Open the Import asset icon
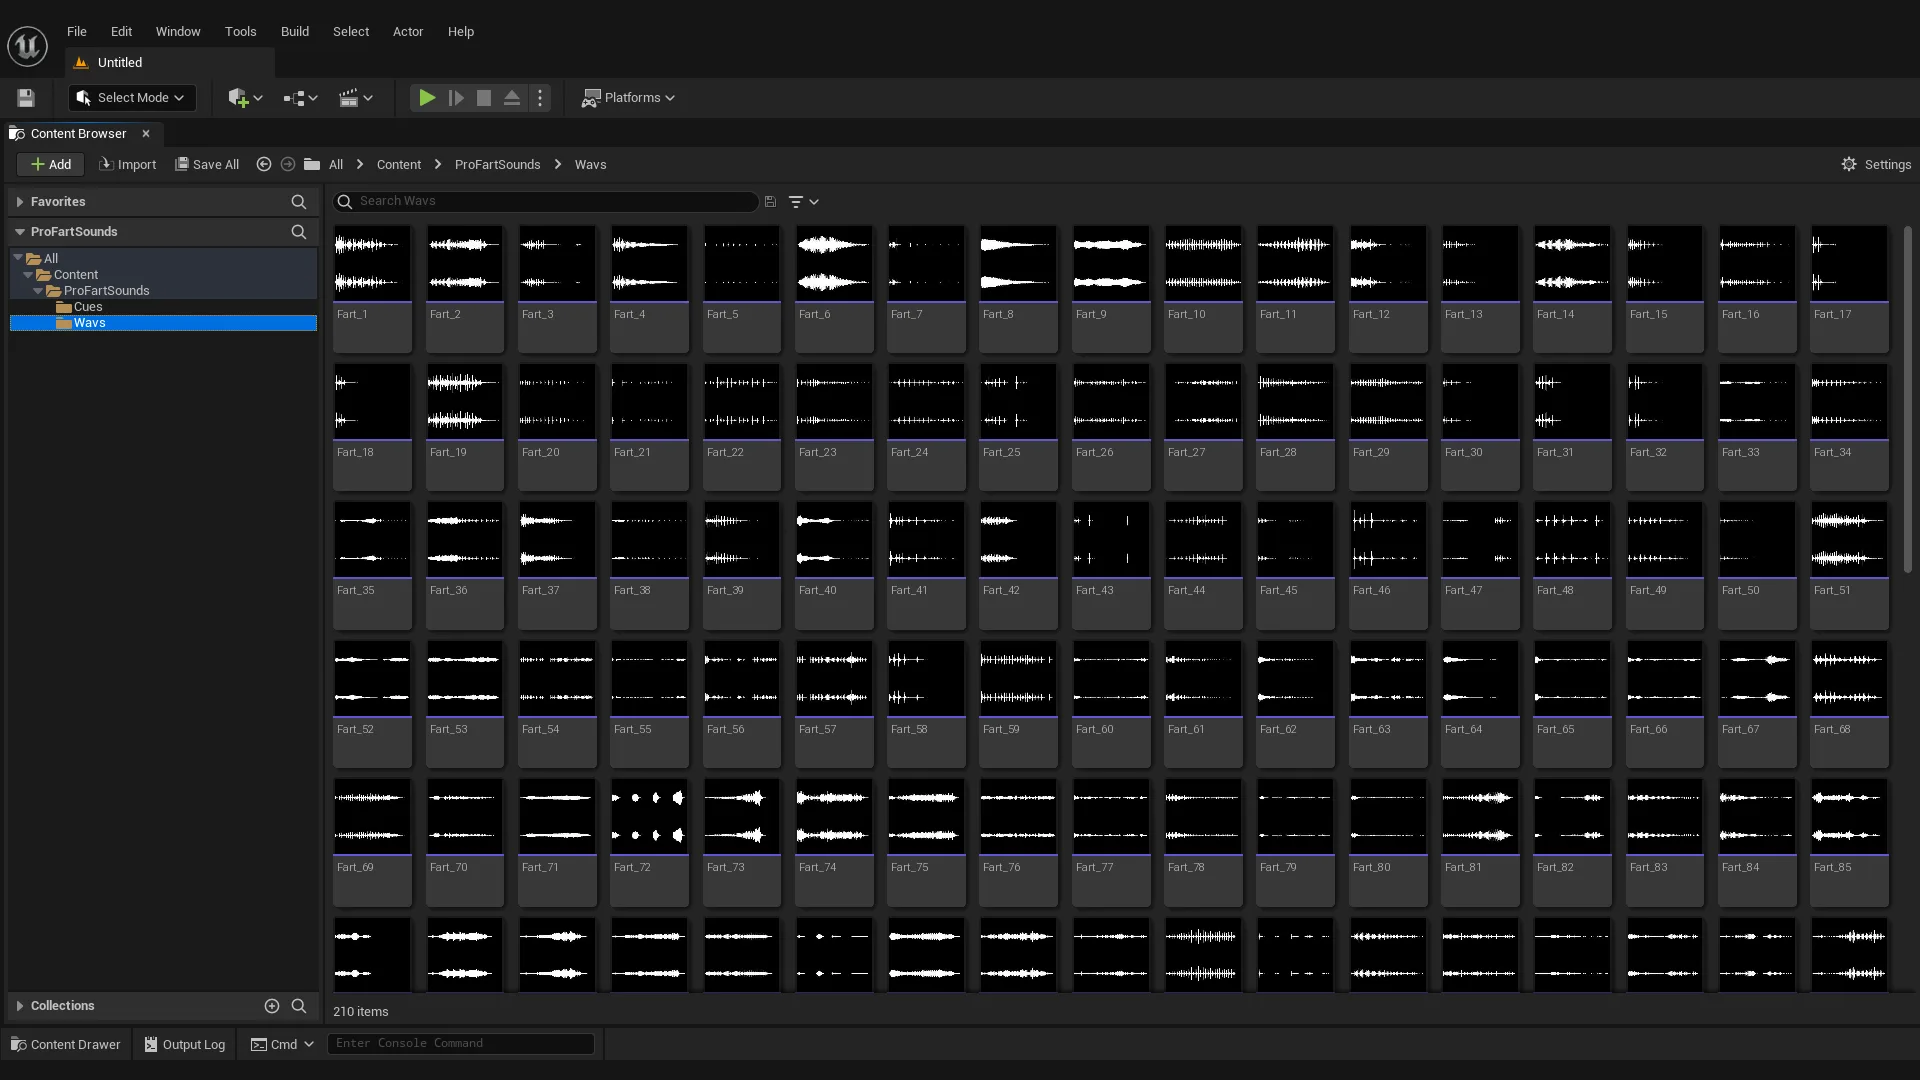Viewport: 1920px width, 1080px height. 128,164
